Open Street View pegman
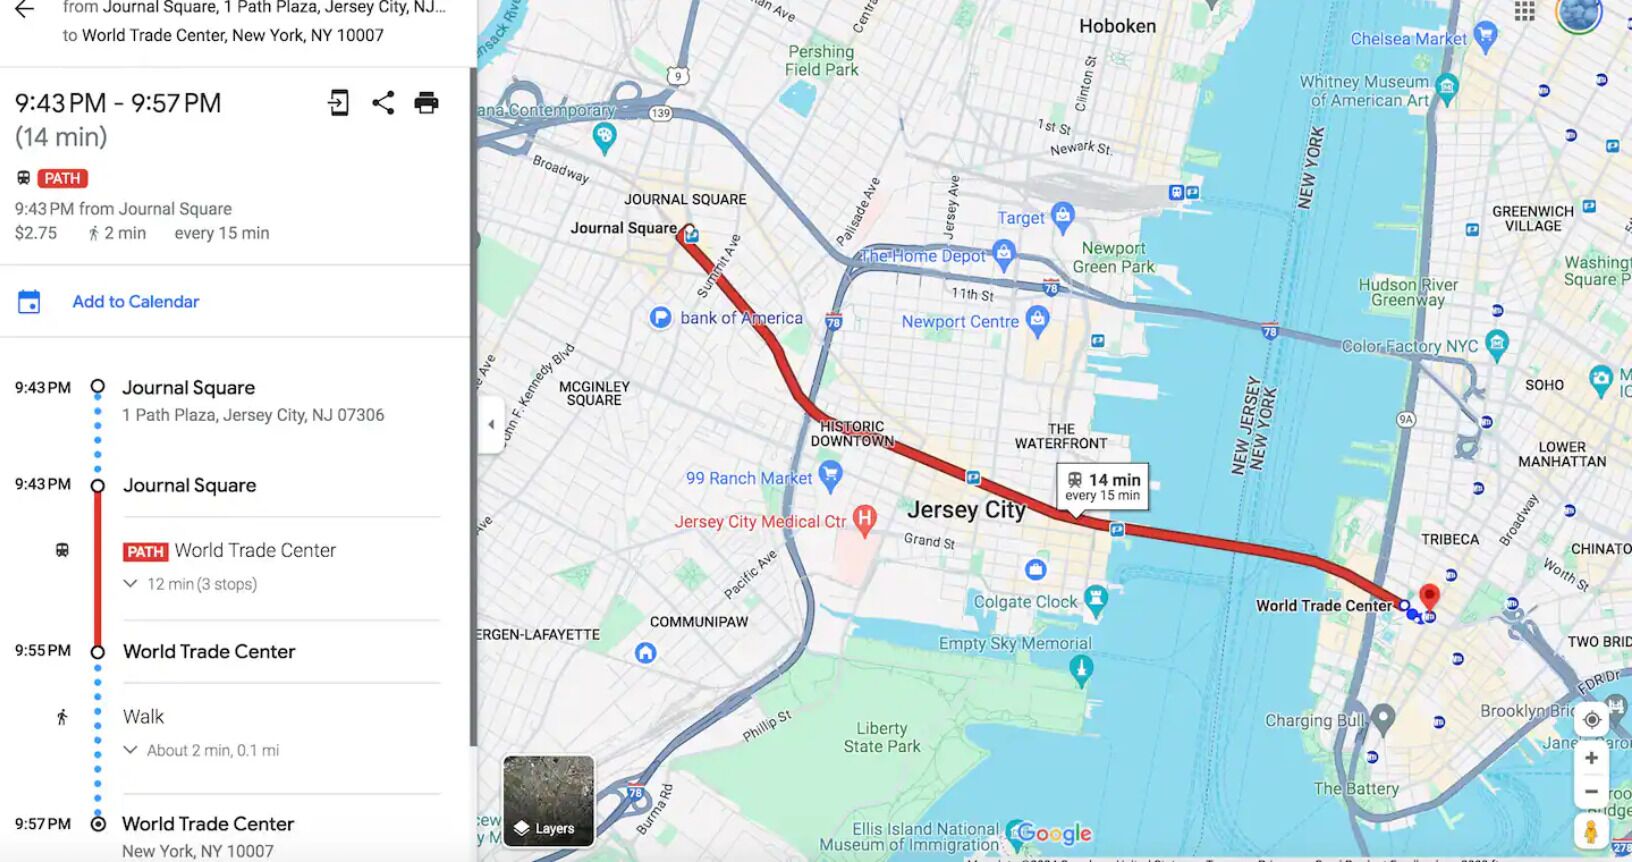Viewport: 1632px width, 862px height. coord(1591,830)
